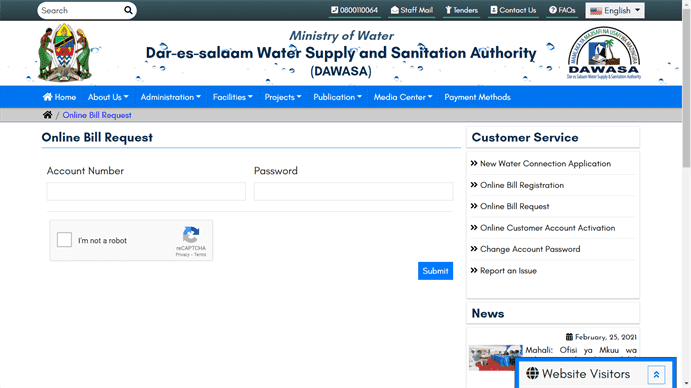
Task: Click the envelope icon beside Staff Mail
Action: [394, 10]
